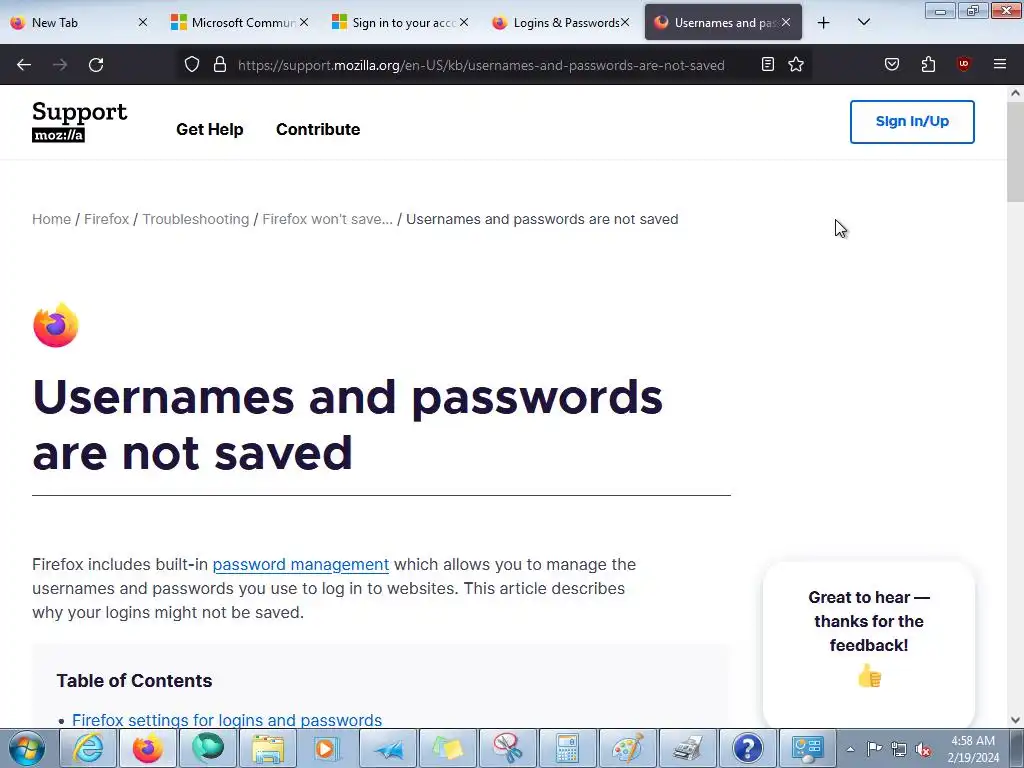Open the tracking protection shield icon

(191, 64)
